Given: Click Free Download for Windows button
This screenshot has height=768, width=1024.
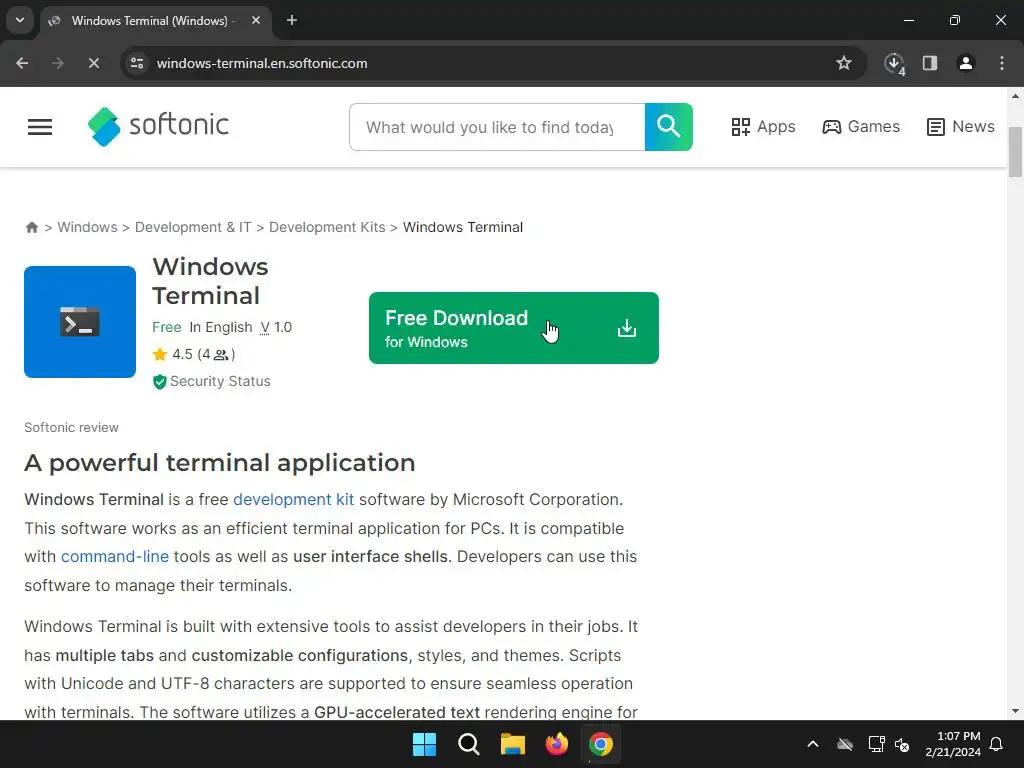Looking at the screenshot, I should [x=513, y=328].
